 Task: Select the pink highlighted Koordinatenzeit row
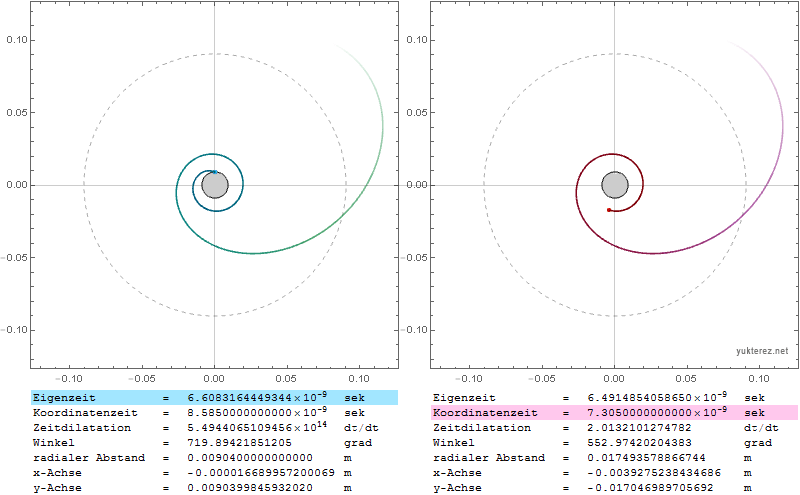point(614,412)
